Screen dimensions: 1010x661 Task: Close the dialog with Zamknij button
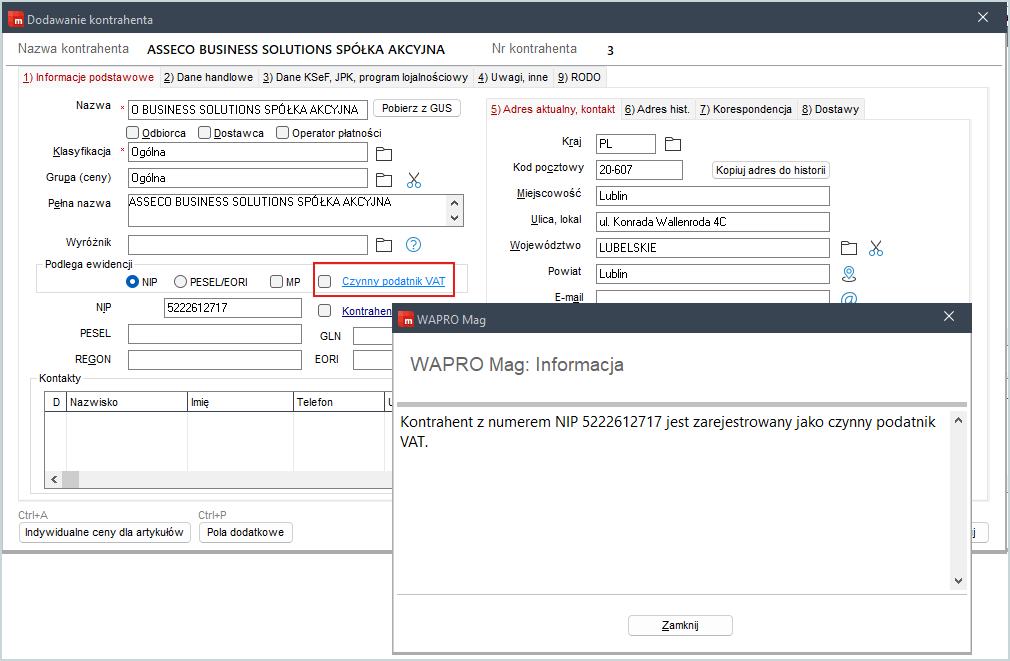tap(680, 625)
